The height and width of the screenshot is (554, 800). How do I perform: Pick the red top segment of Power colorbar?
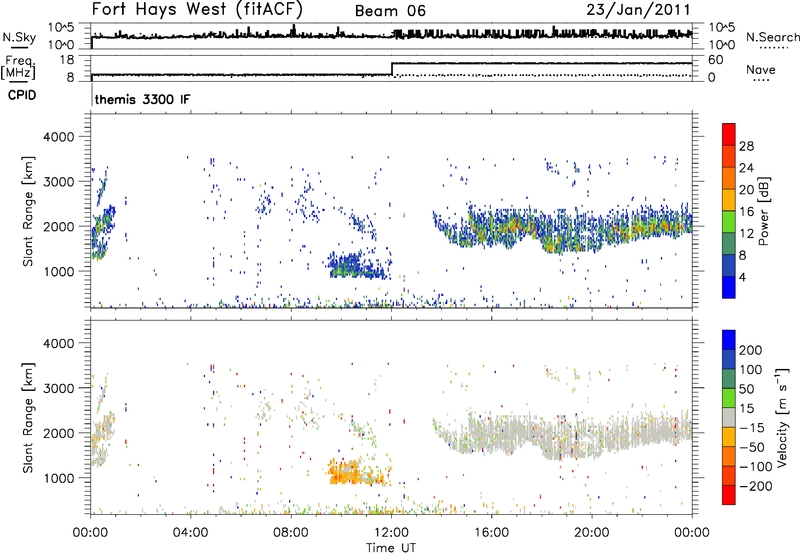click(729, 135)
